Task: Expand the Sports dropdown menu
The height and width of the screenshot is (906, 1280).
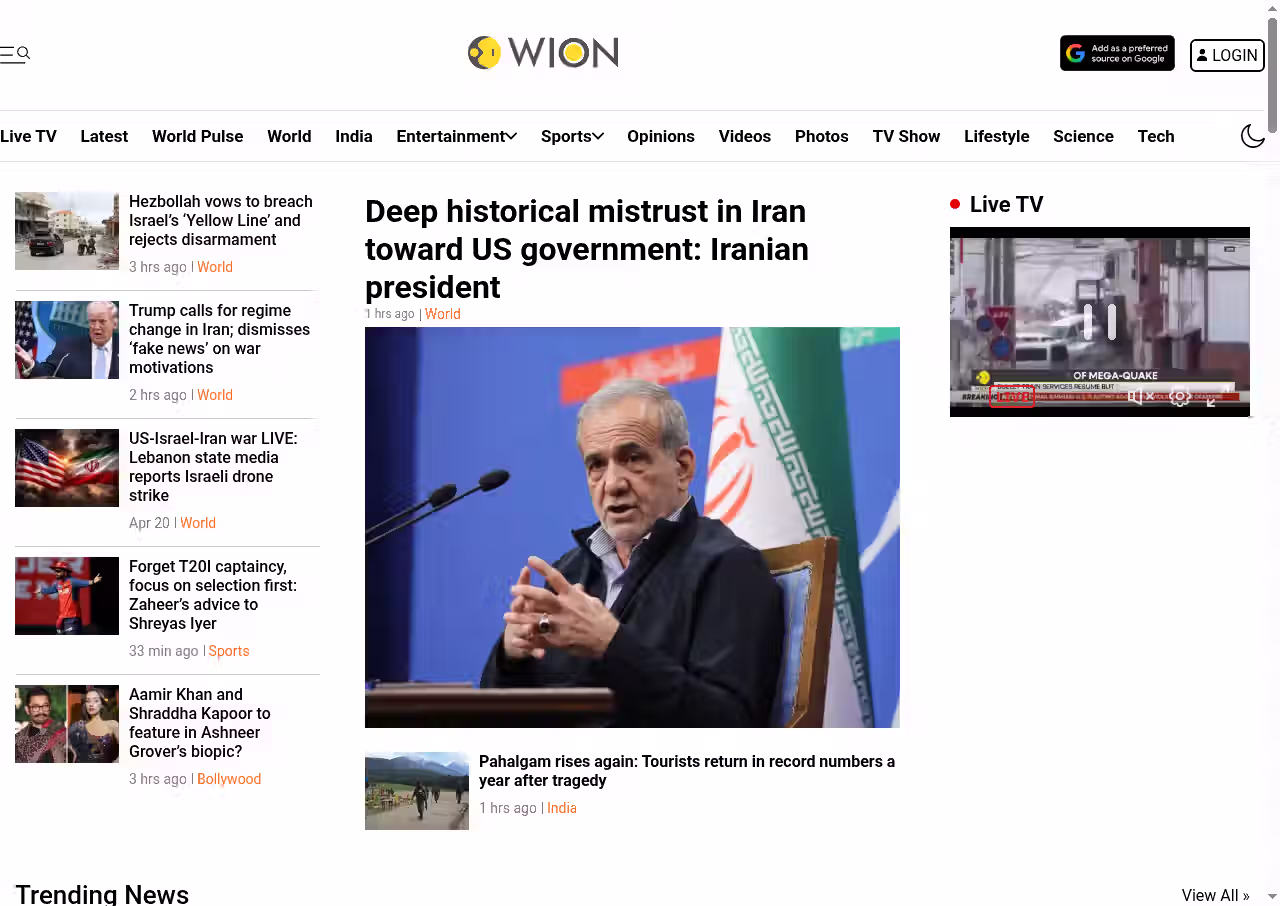Action: [572, 136]
